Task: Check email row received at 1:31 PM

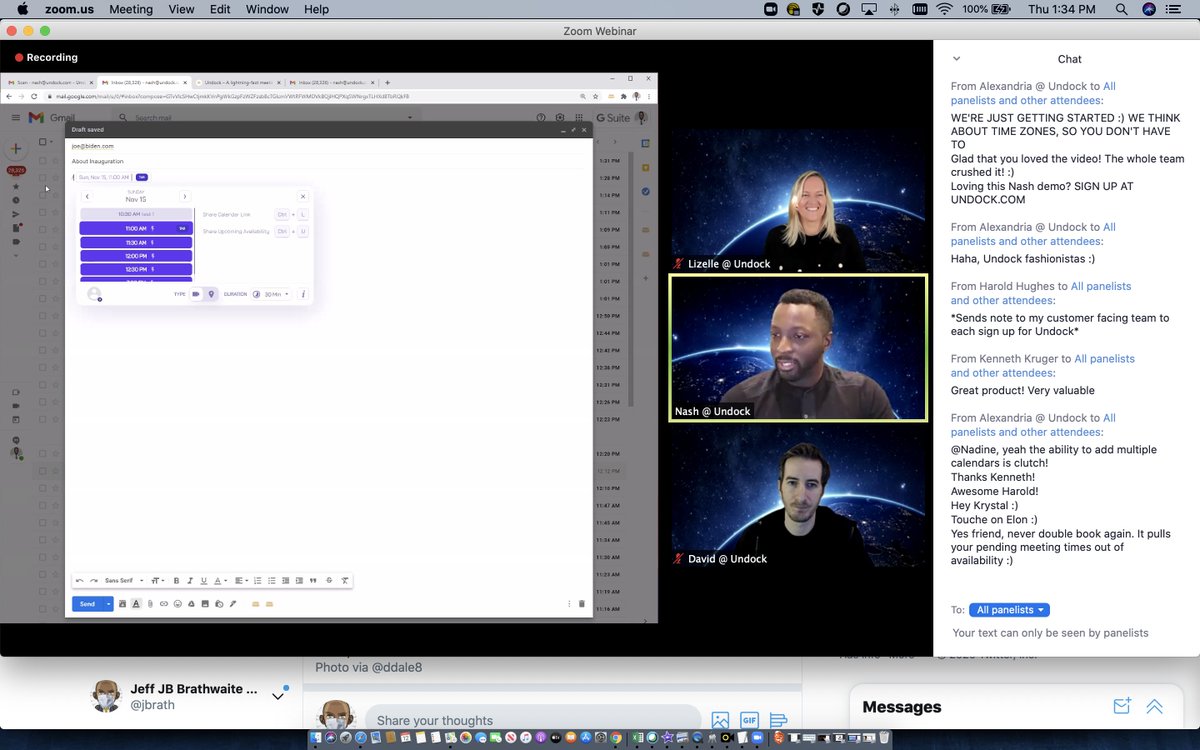Action: click(43, 161)
